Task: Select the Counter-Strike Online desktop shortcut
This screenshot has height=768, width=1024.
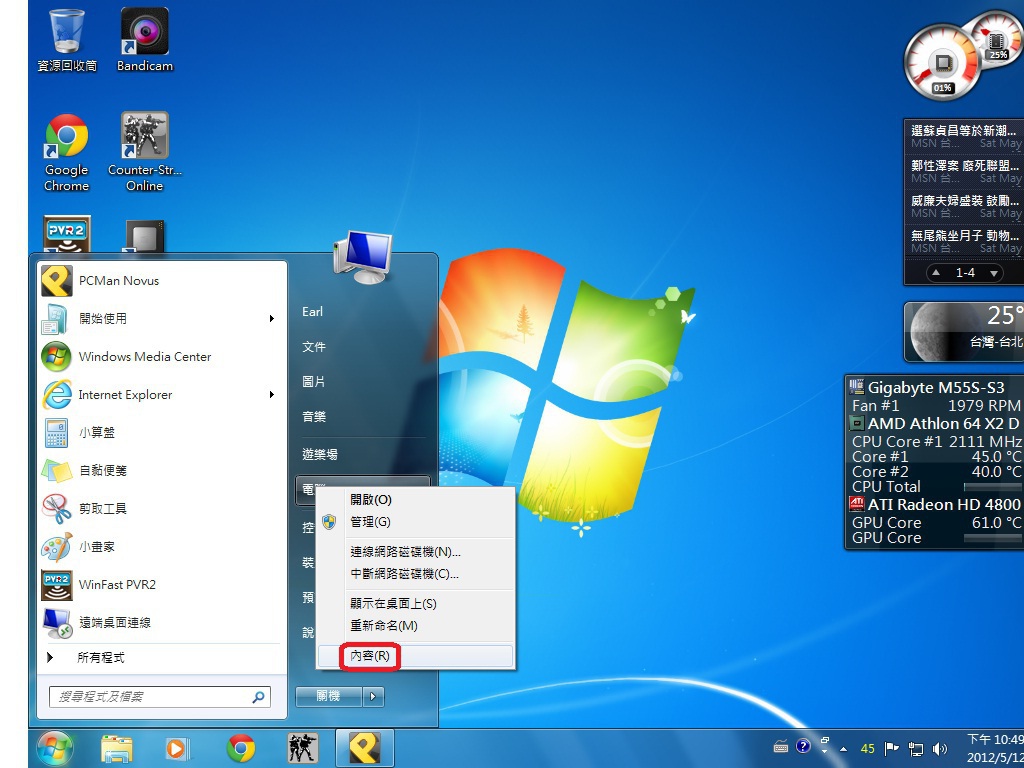Action: [144, 153]
